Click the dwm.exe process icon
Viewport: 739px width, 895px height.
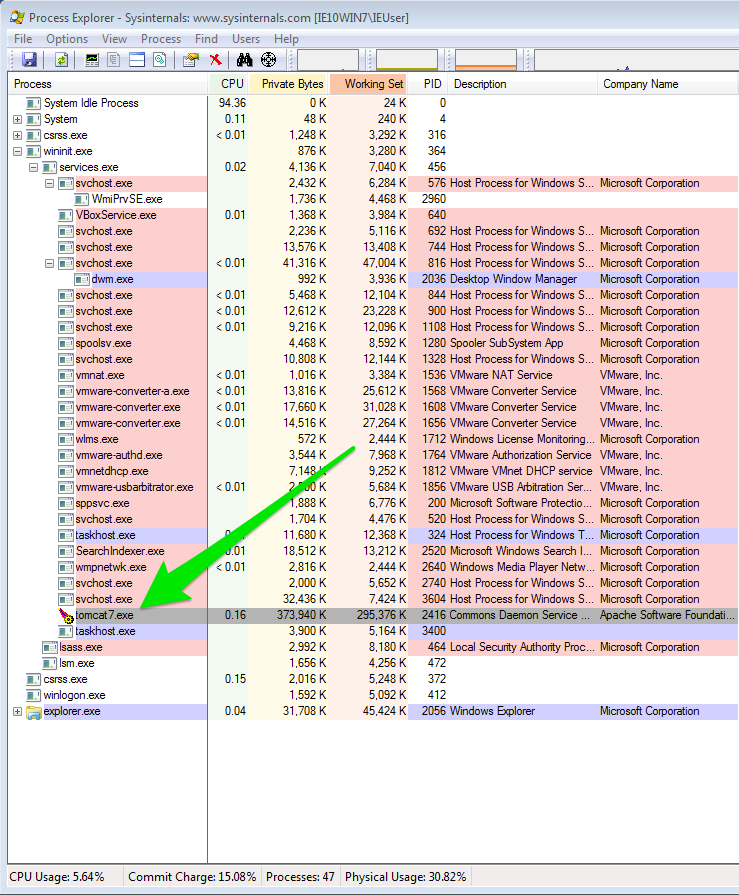coord(82,279)
